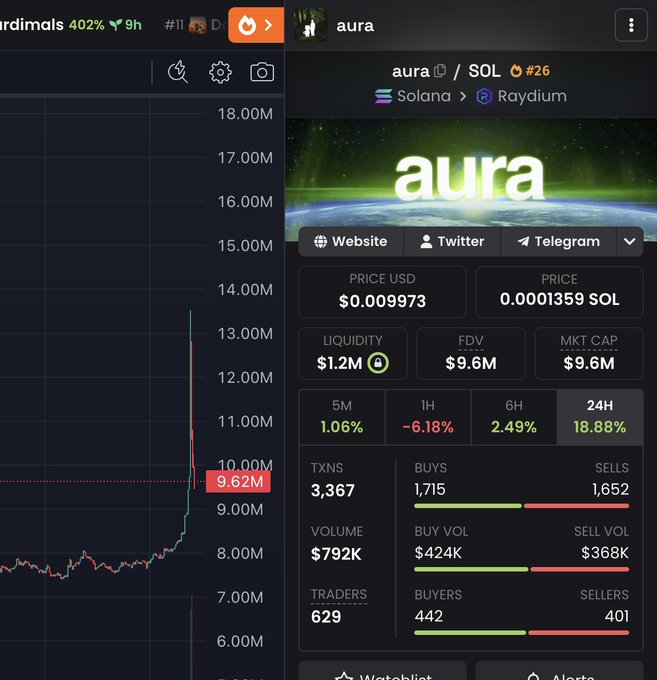Viewport: 657px width, 680px height.
Task: Open the aura Telegram link
Action: click(x=559, y=242)
